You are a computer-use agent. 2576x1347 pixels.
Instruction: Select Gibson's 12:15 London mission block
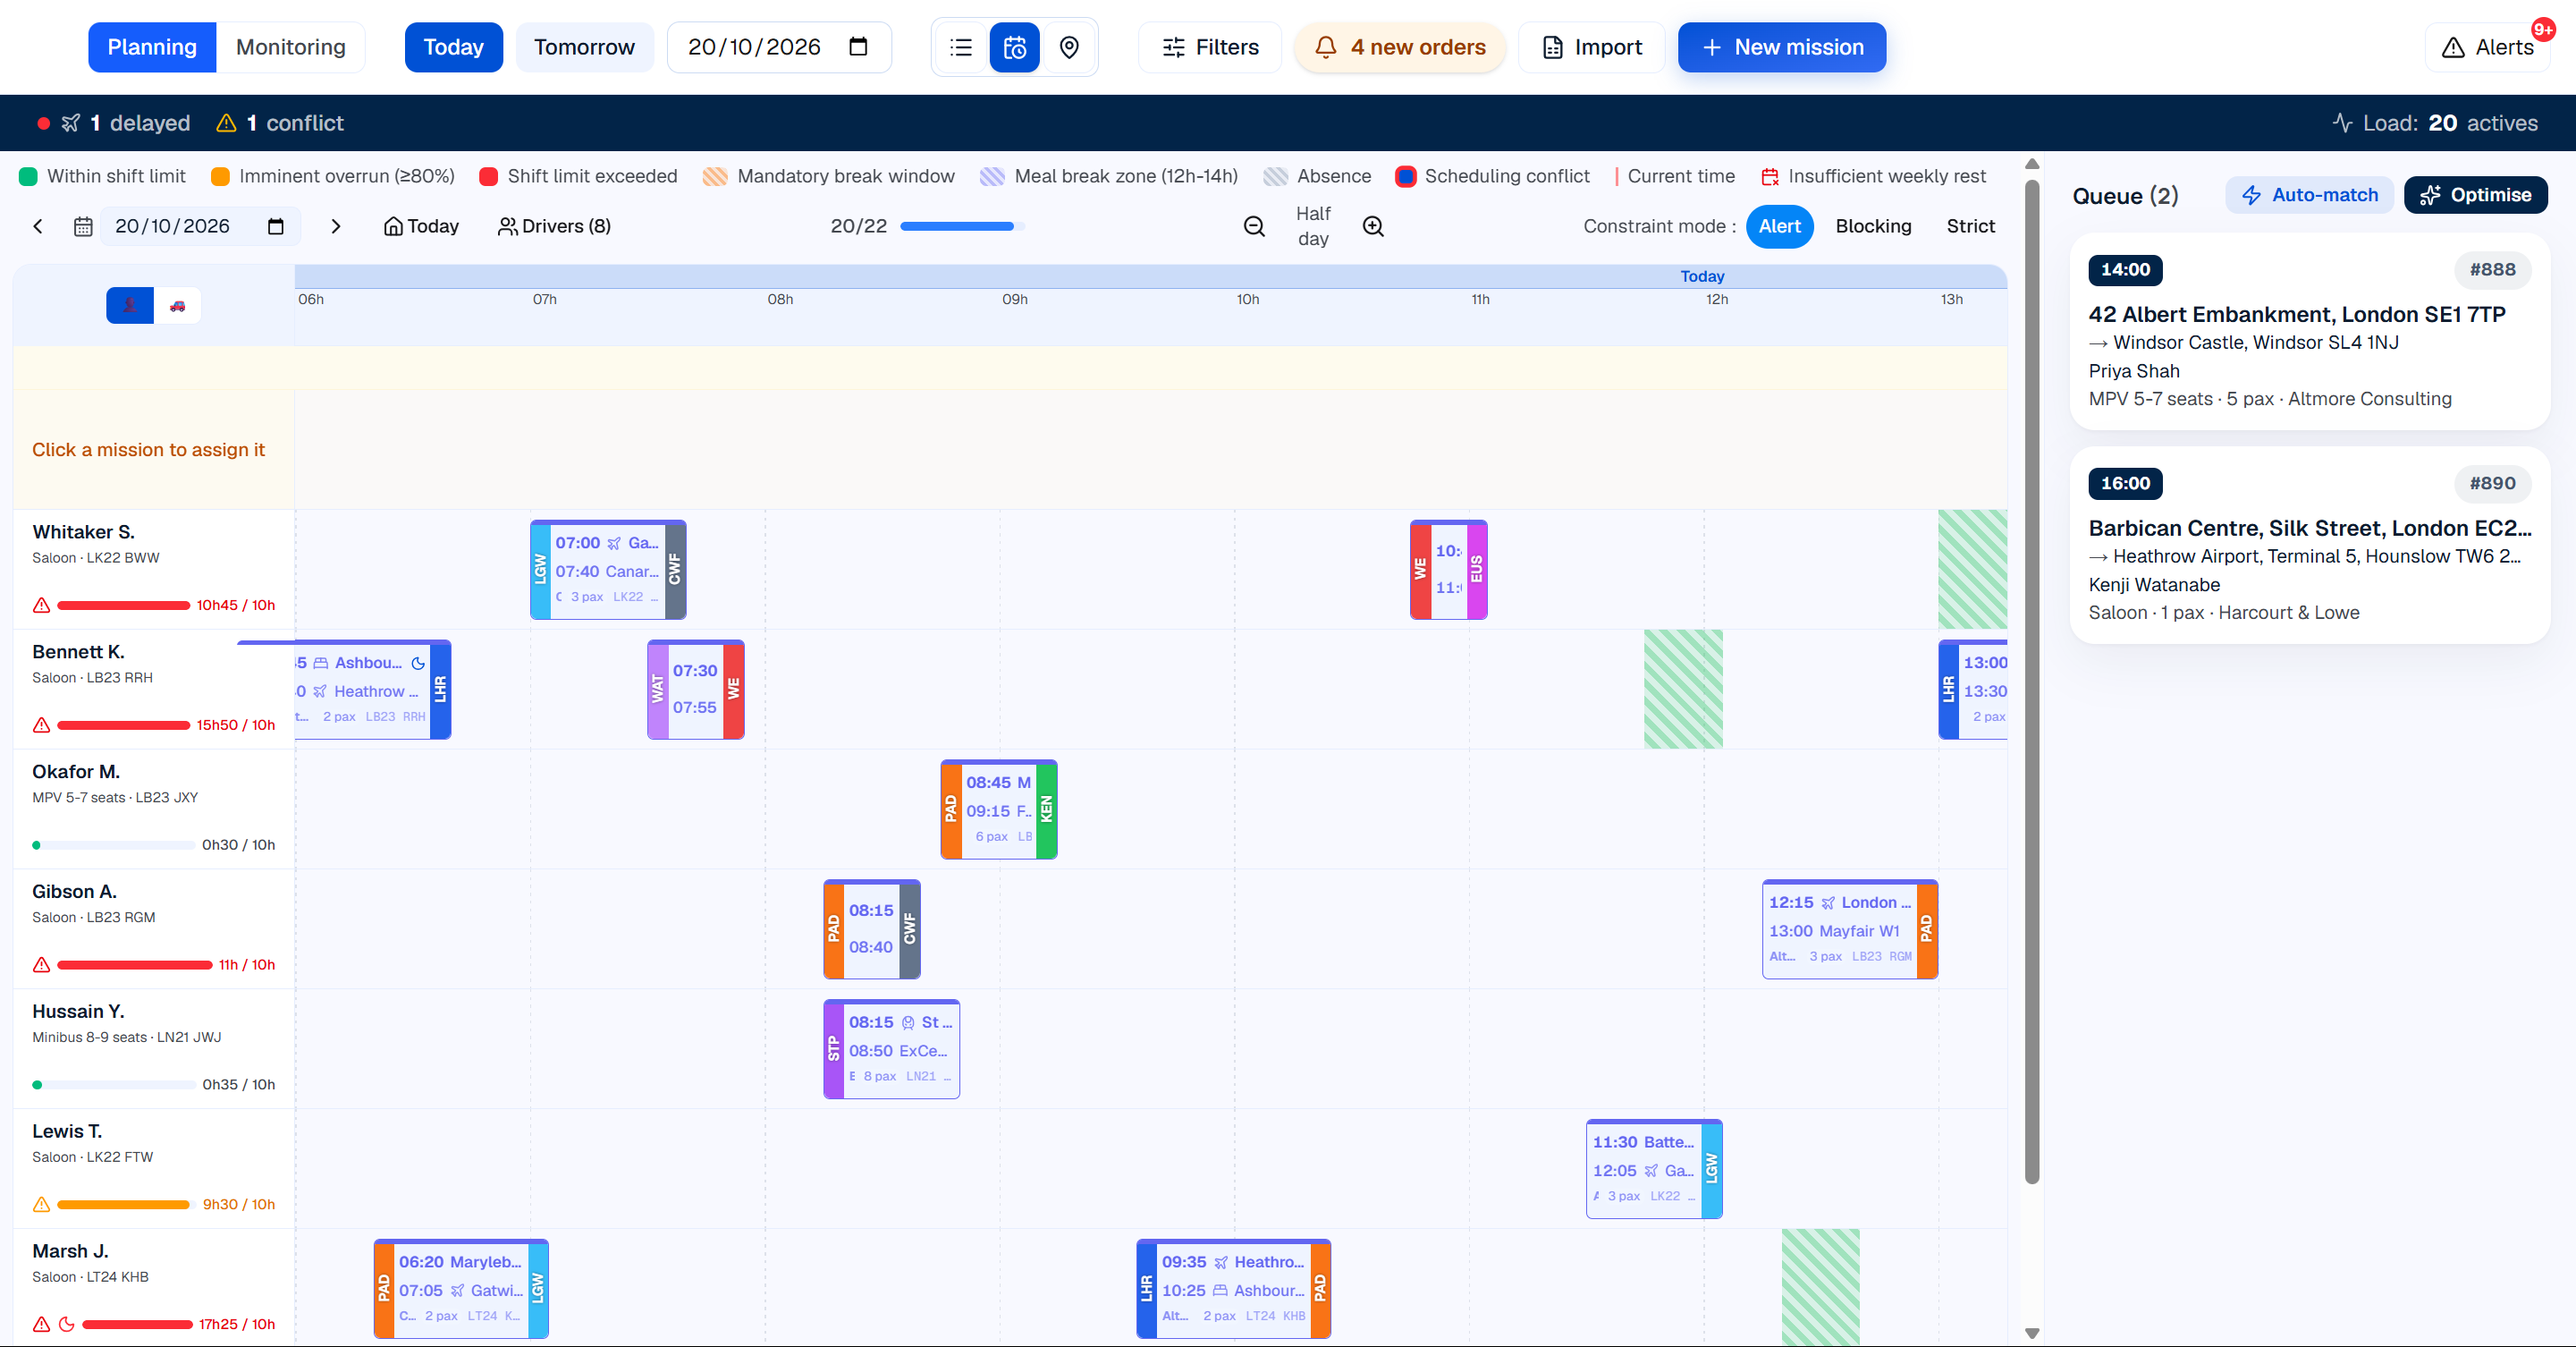(x=1850, y=930)
